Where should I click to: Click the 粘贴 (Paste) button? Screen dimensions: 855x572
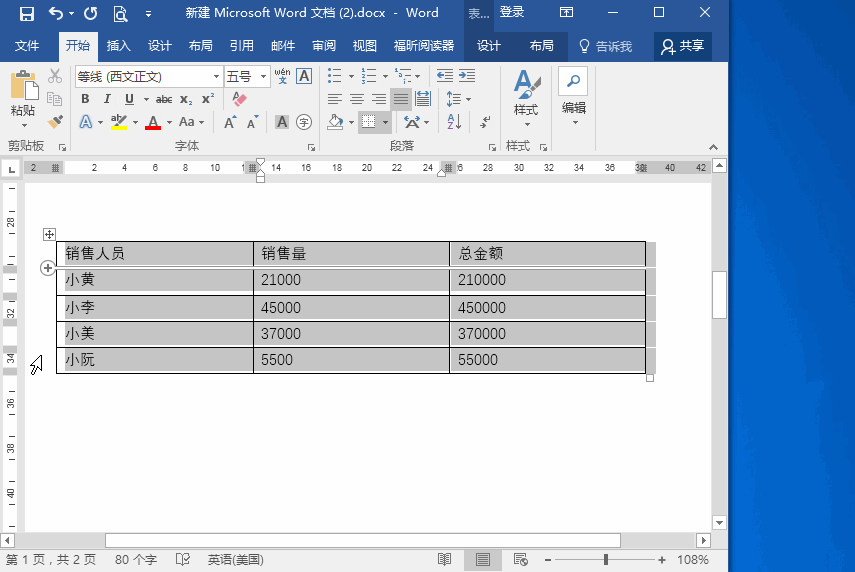pos(23,98)
